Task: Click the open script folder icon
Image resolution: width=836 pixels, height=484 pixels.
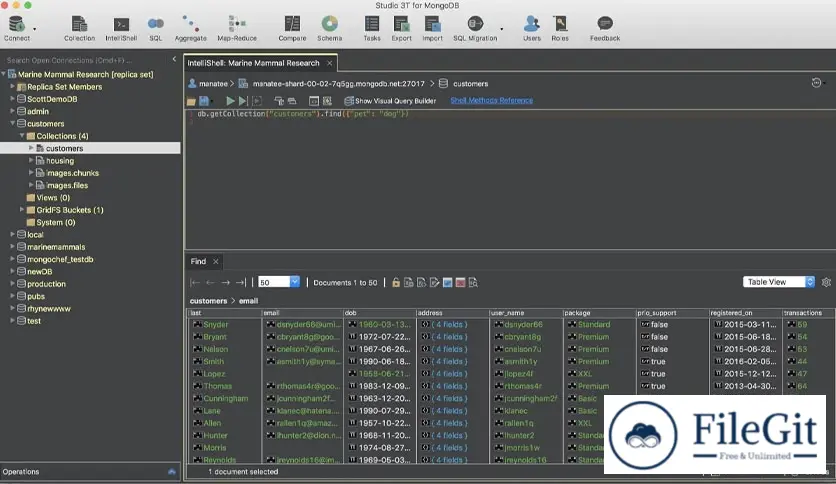Action: pos(191,101)
